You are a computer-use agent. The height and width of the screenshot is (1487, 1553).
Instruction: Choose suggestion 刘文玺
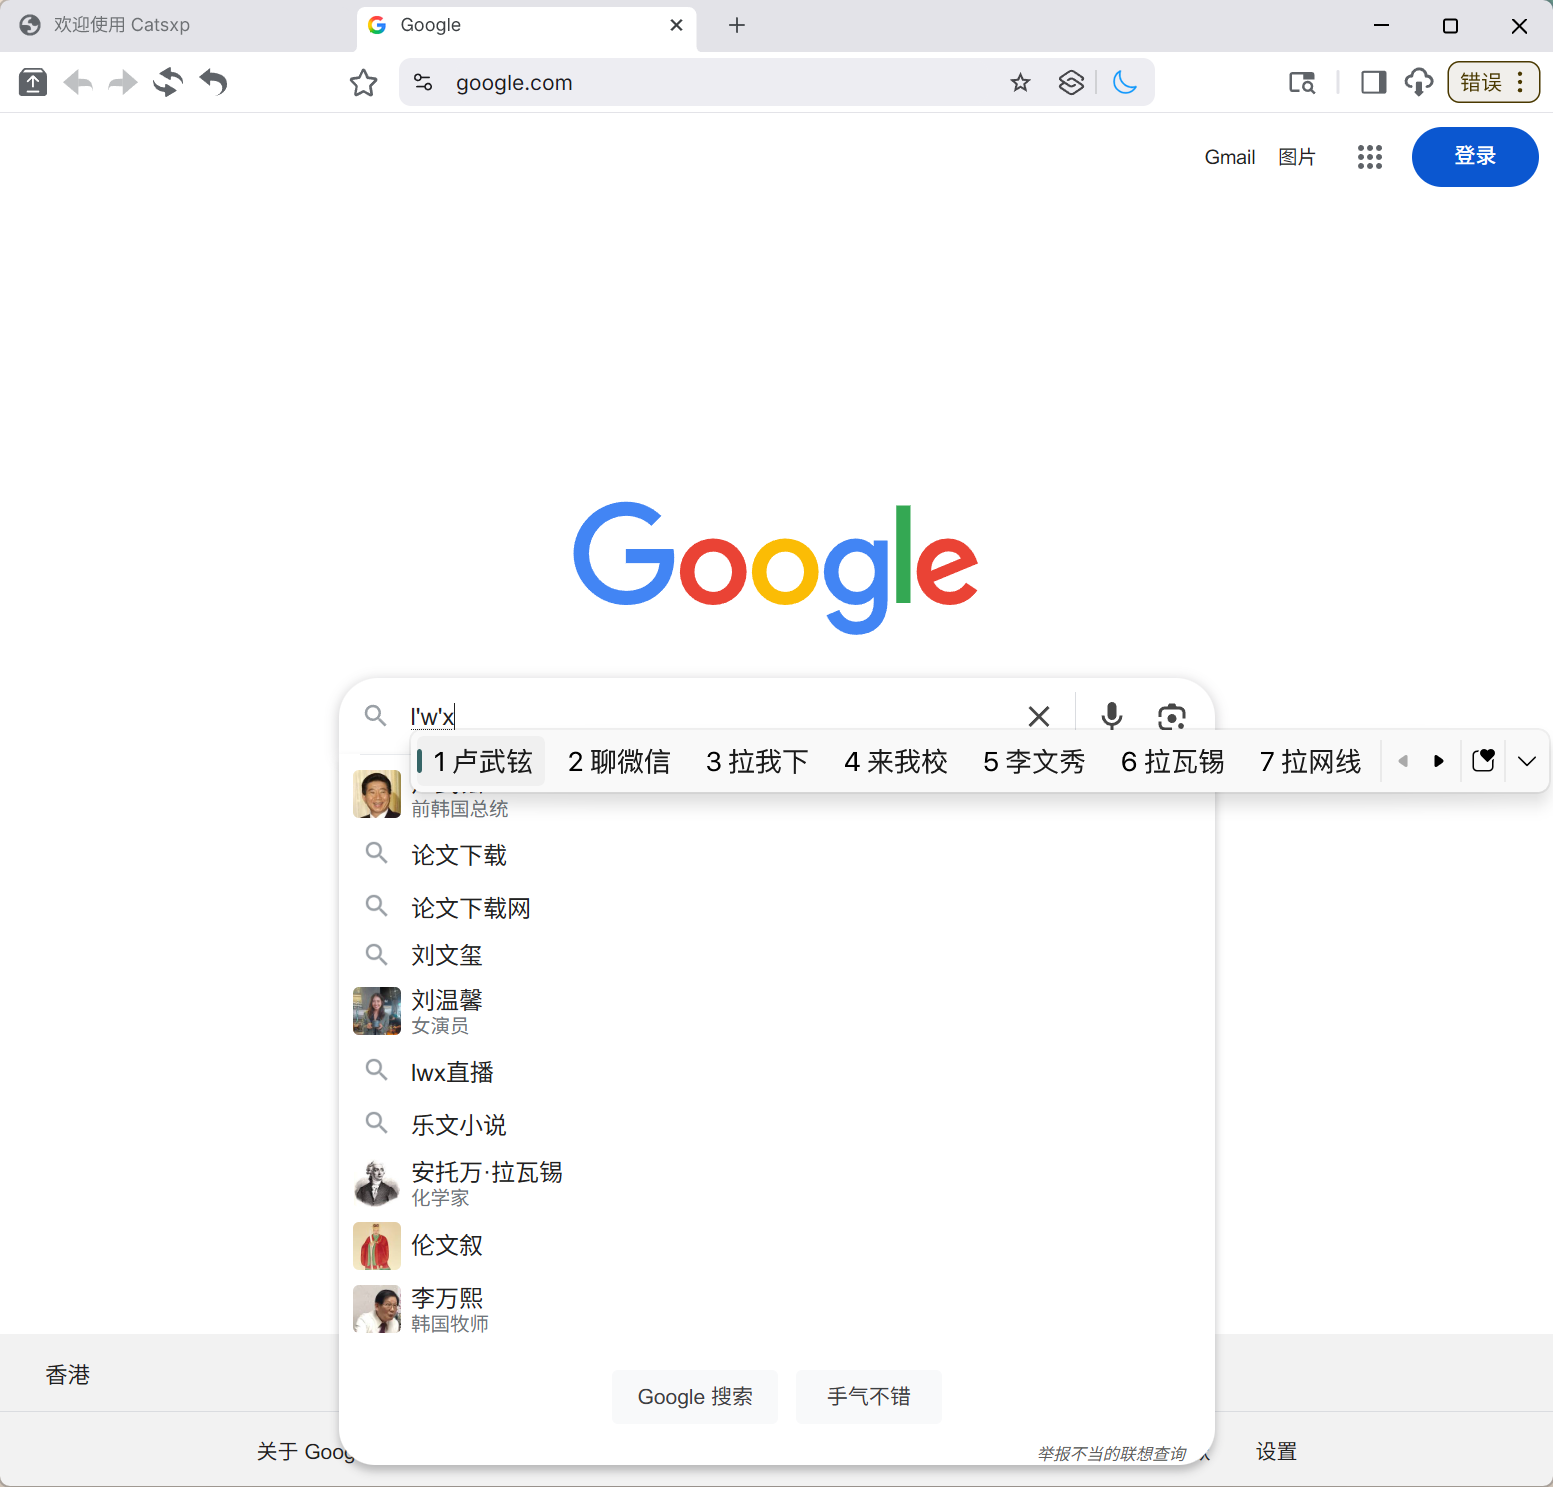(x=777, y=955)
